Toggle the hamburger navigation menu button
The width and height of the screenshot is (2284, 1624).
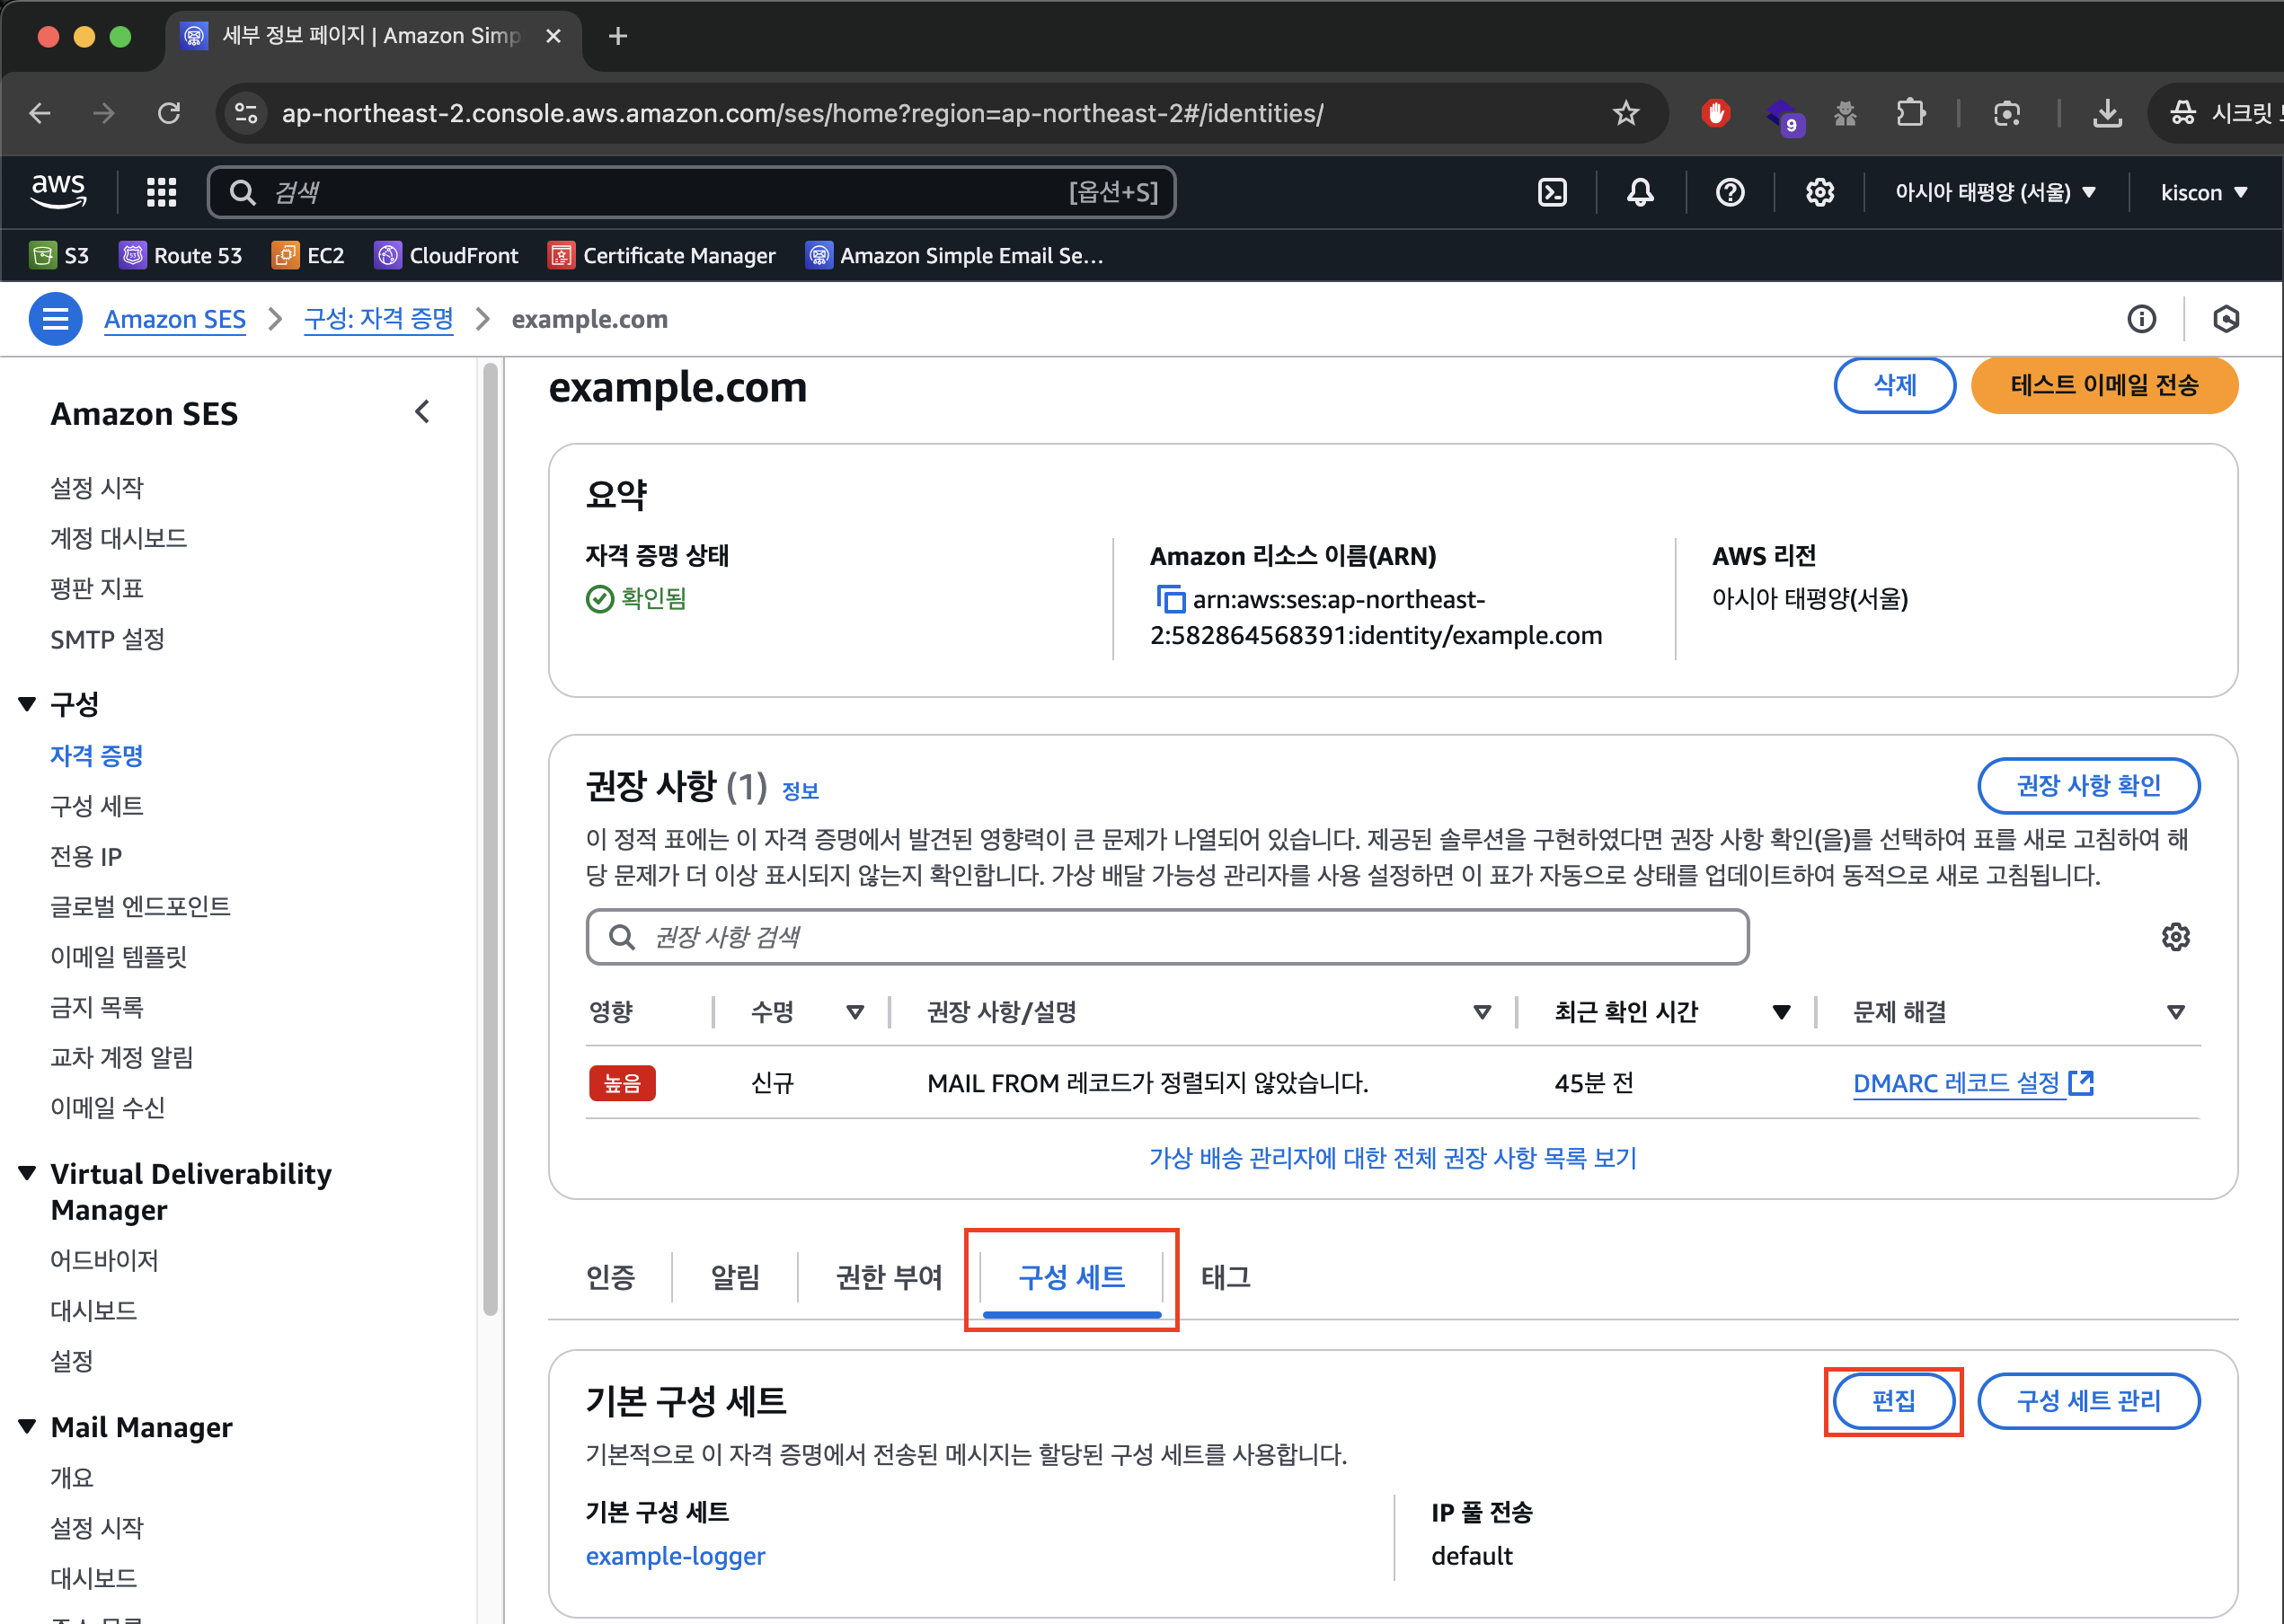pyautogui.click(x=55, y=319)
